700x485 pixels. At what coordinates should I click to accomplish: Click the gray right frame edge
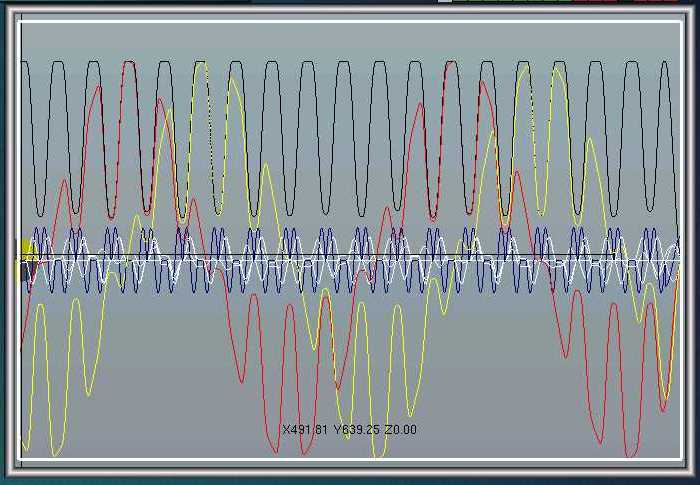pyautogui.click(x=689, y=240)
